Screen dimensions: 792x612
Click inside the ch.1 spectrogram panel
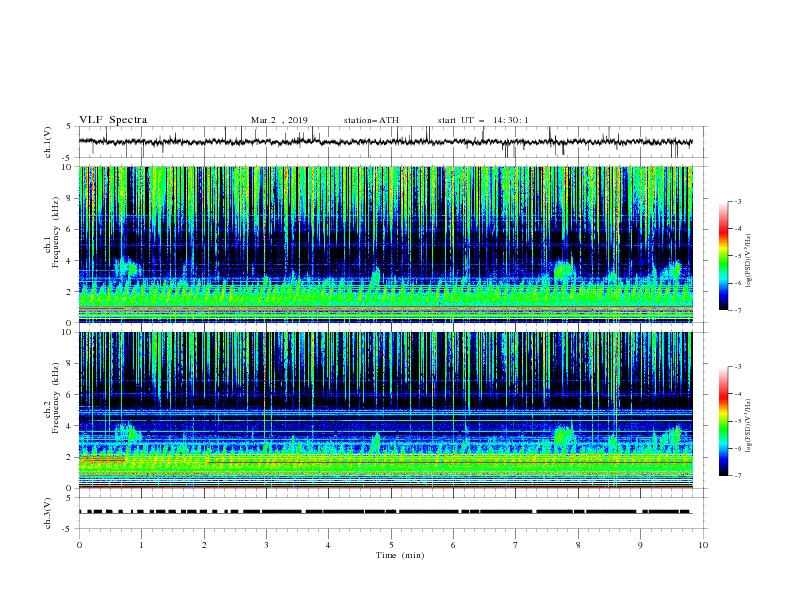[x=385, y=244]
